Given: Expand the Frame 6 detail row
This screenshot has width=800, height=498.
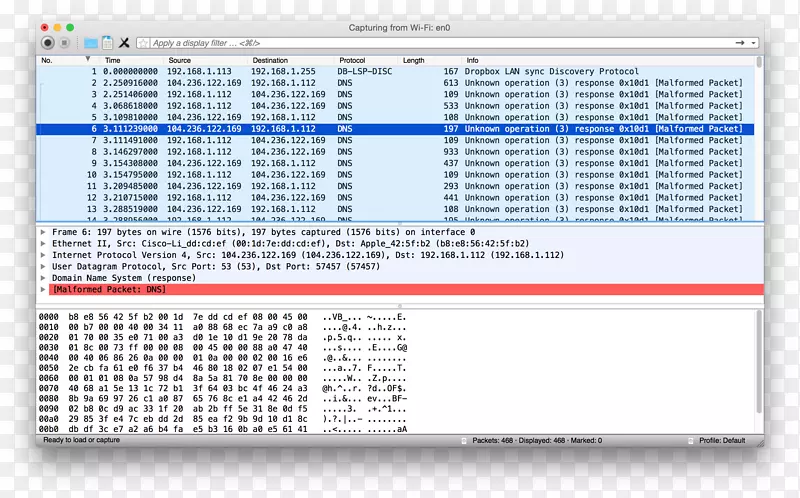Looking at the screenshot, I should (x=43, y=232).
